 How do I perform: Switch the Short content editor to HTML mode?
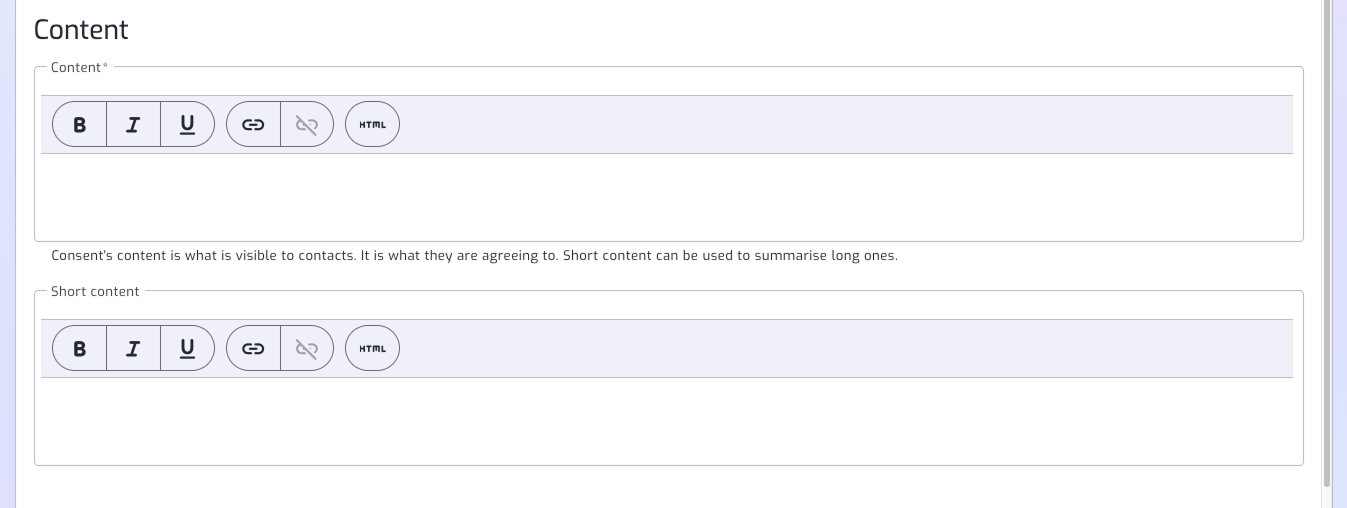pyautogui.click(x=372, y=348)
